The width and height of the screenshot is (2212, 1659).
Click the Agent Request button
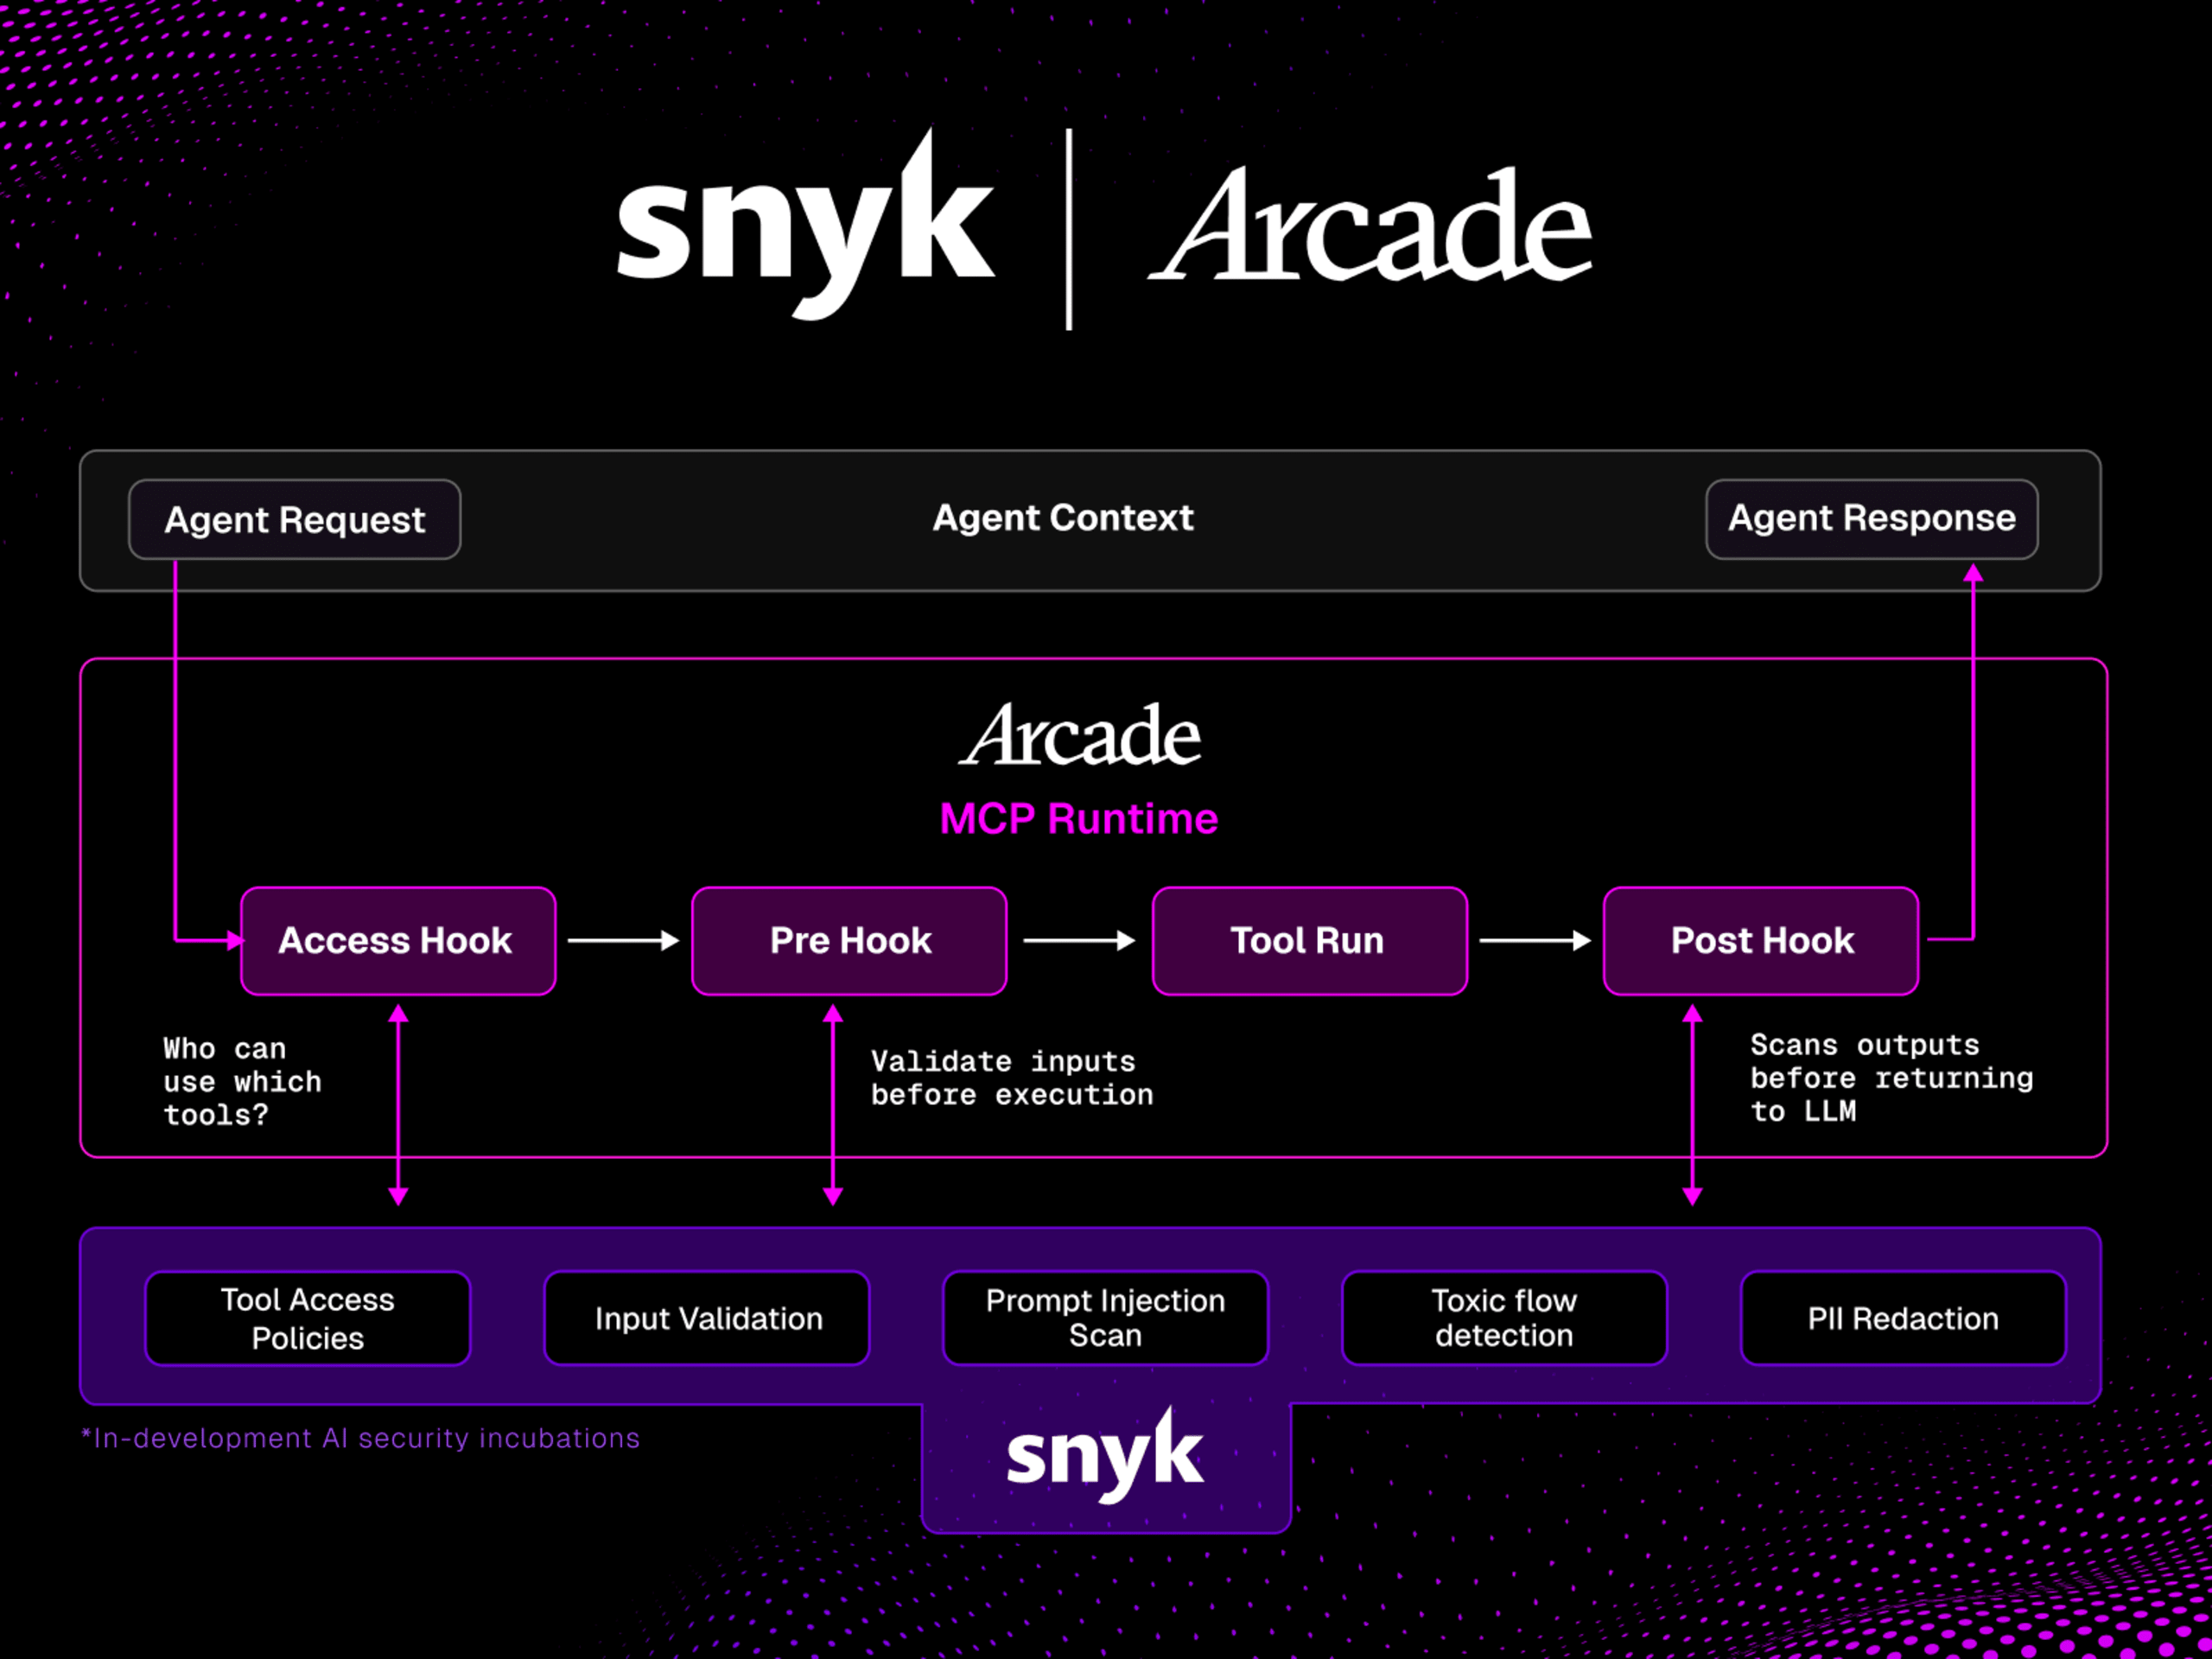tap(295, 519)
